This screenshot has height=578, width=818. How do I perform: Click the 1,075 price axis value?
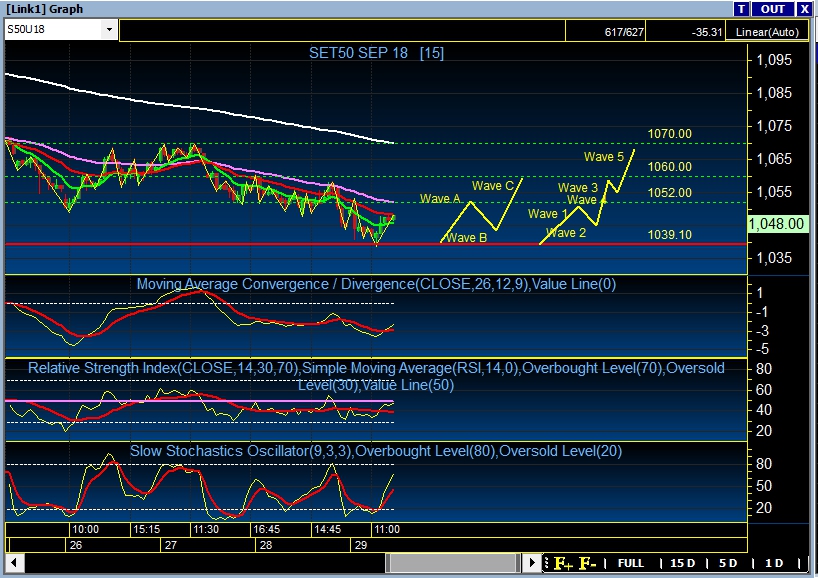(x=774, y=126)
